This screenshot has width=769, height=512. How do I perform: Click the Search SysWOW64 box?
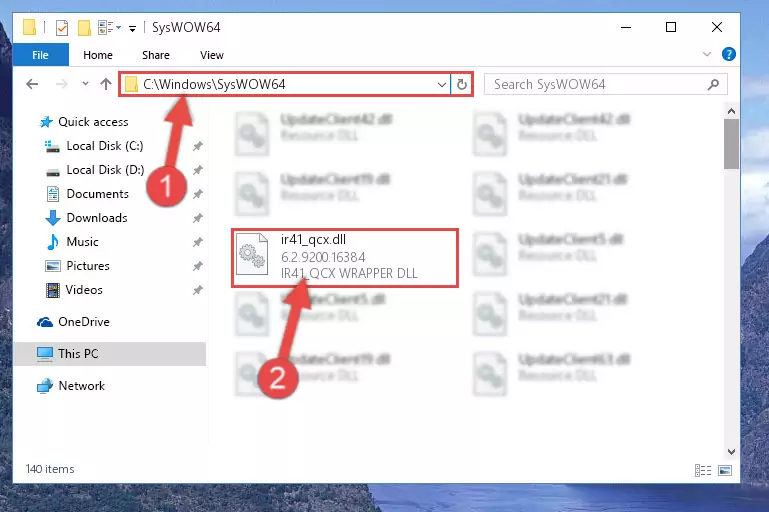tap(606, 84)
